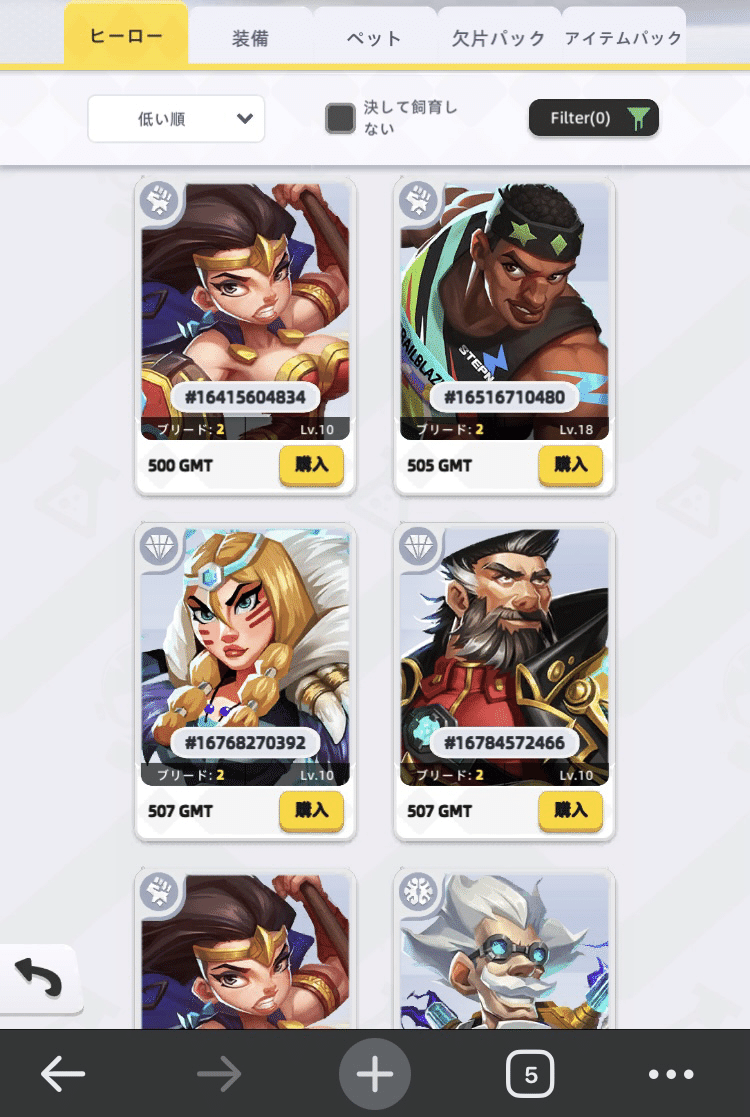Click the fist class icon on hero #16516710480
Screen dimensions: 750x1117
[418, 201]
